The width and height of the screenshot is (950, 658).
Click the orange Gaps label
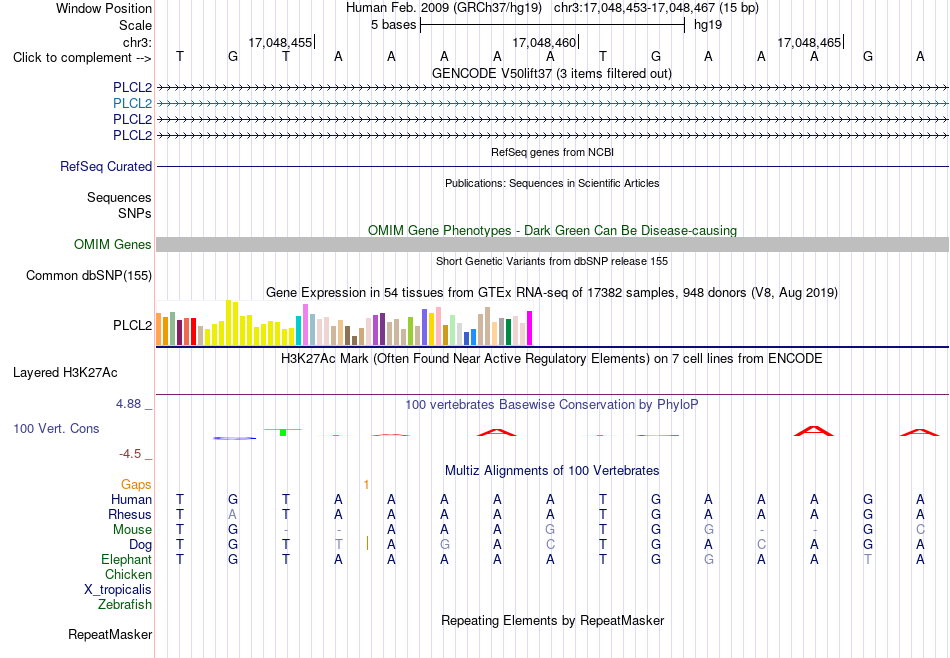(x=136, y=484)
